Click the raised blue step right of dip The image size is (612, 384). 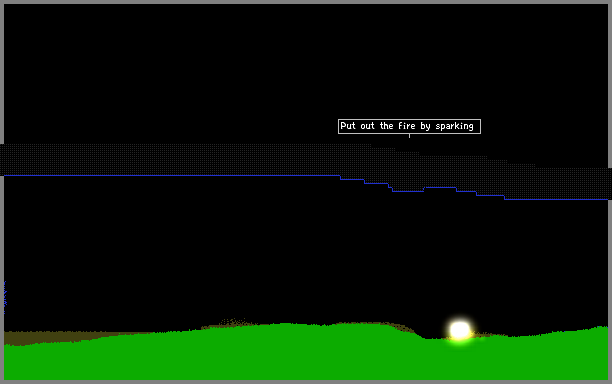440,188
